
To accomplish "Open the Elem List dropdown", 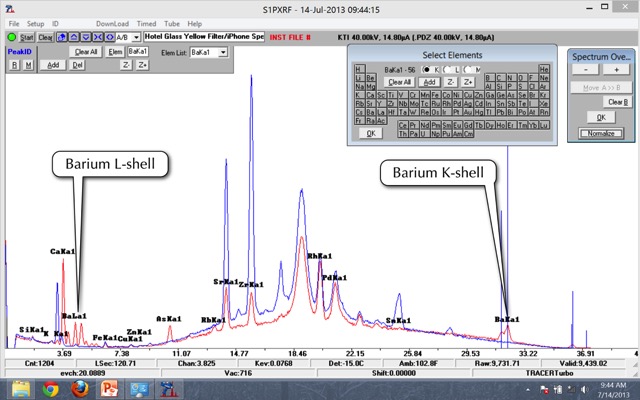I will (x=223, y=51).
